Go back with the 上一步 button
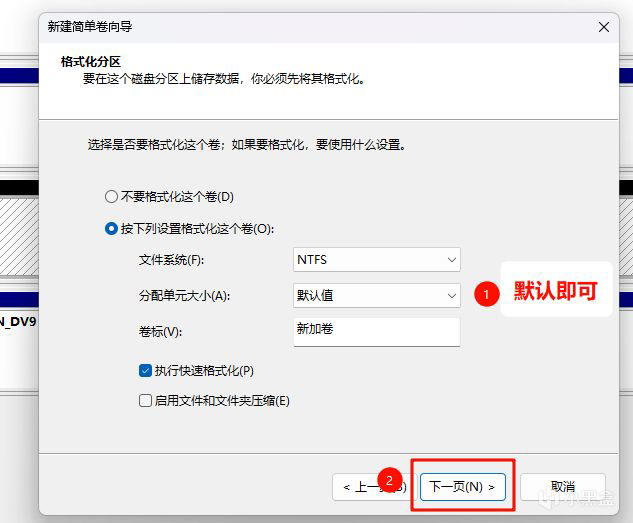 [x=369, y=487]
